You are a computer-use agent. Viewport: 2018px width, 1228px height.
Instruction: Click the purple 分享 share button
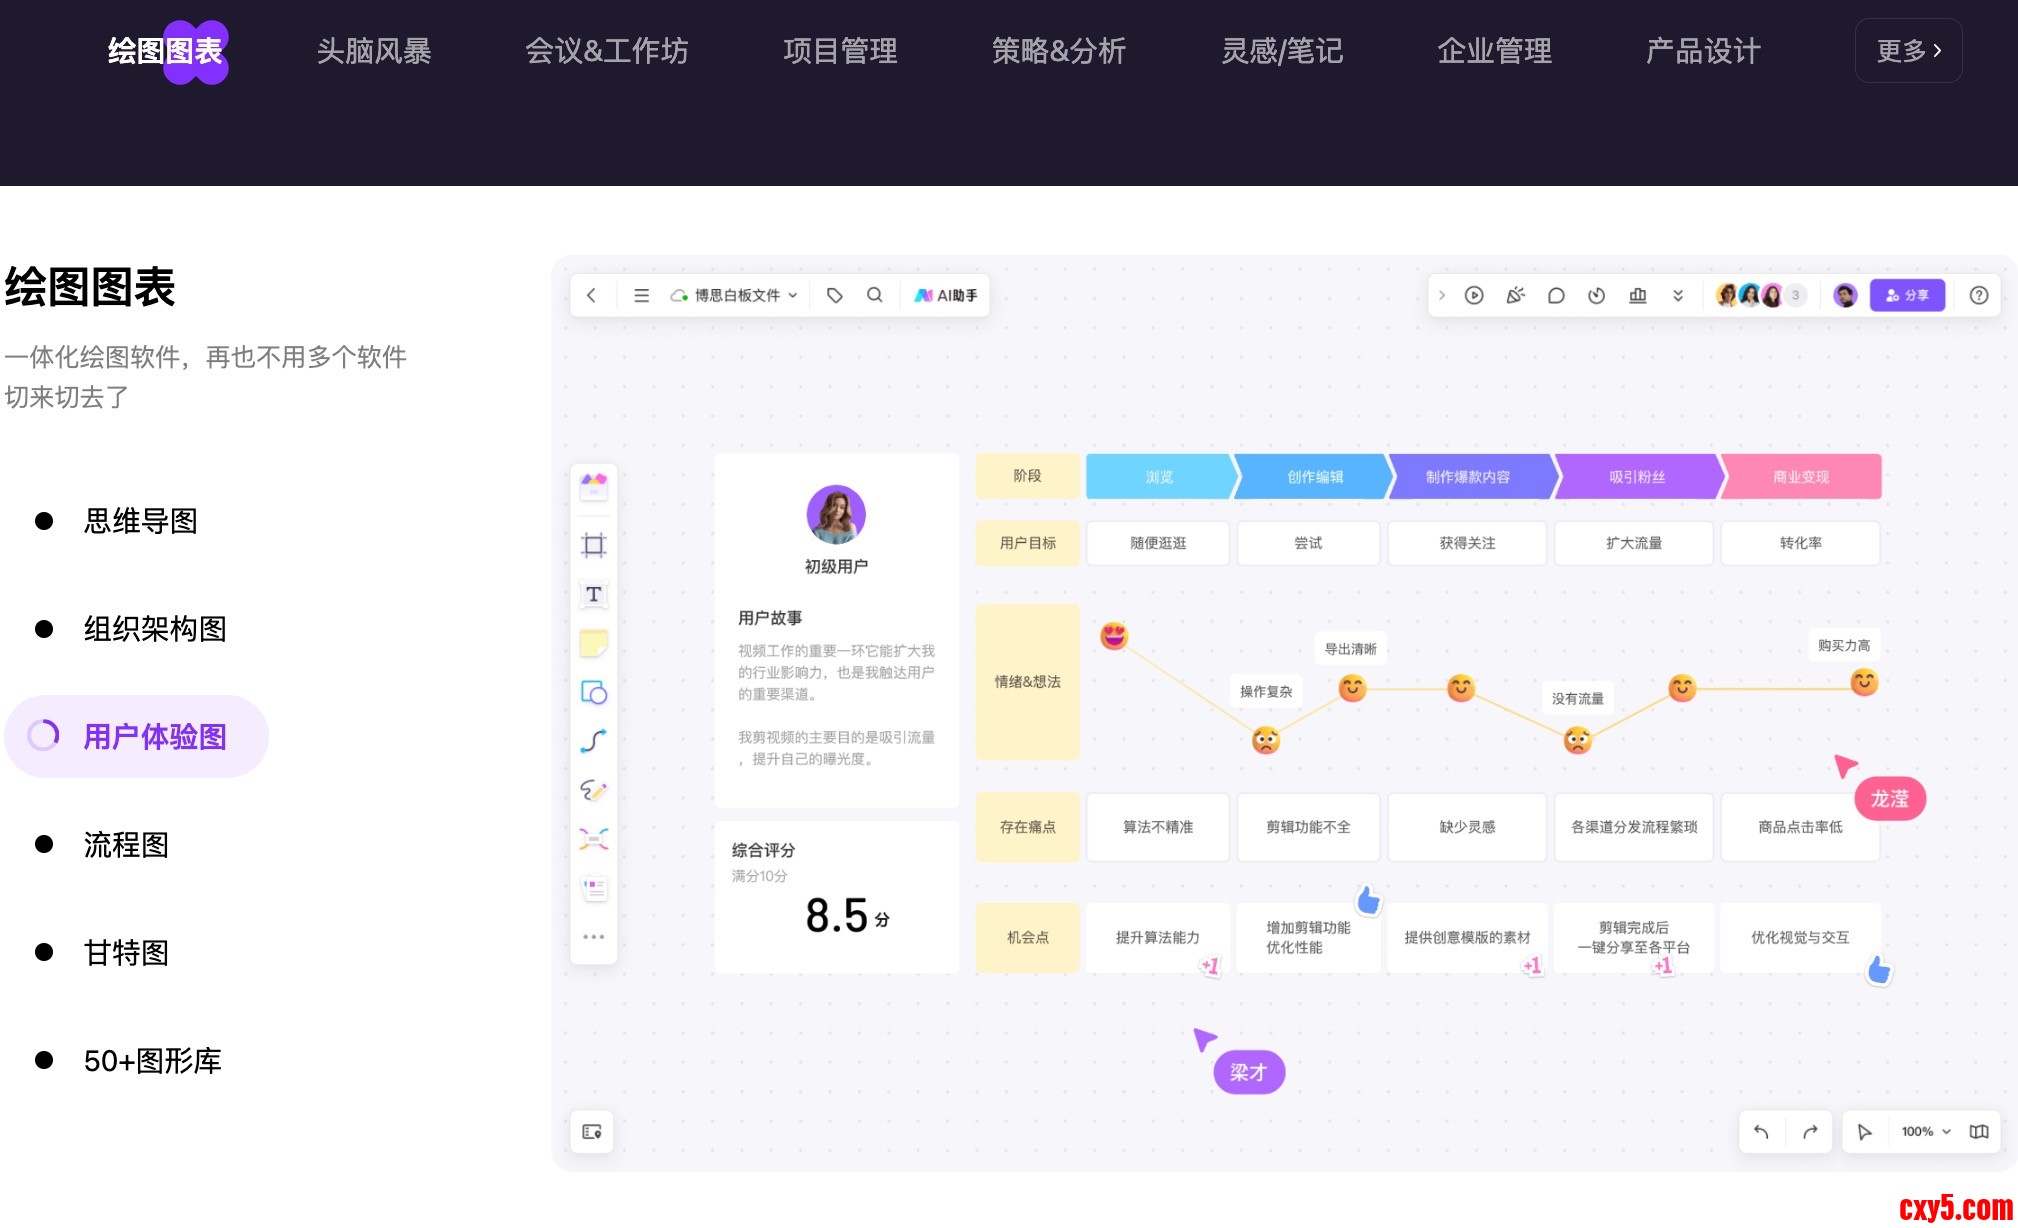(1907, 295)
